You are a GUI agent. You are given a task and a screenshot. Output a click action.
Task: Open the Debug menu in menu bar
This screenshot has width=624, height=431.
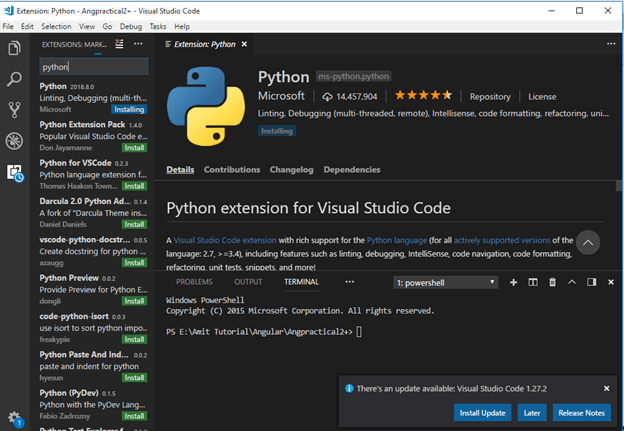click(x=131, y=26)
